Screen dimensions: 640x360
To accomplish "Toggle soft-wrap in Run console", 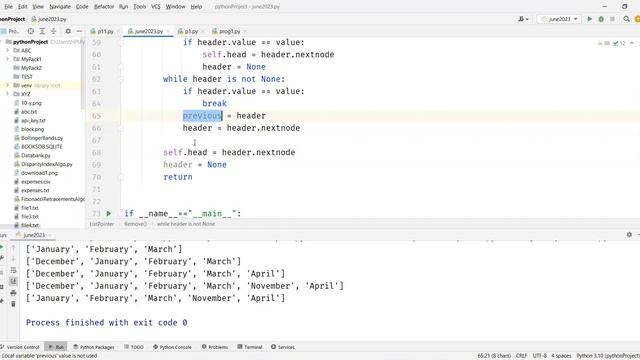I will pos(13,270).
